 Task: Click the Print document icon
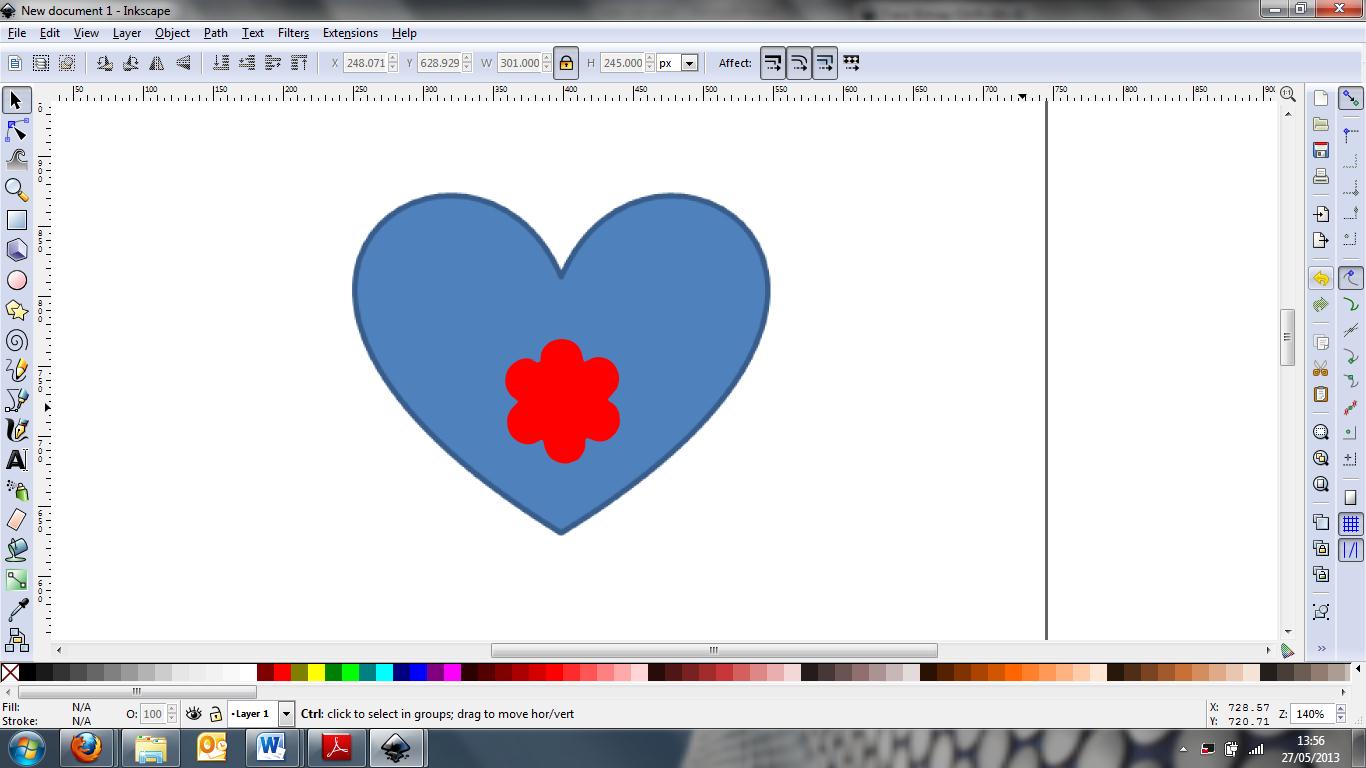pyautogui.click(x=1321, y=176)
